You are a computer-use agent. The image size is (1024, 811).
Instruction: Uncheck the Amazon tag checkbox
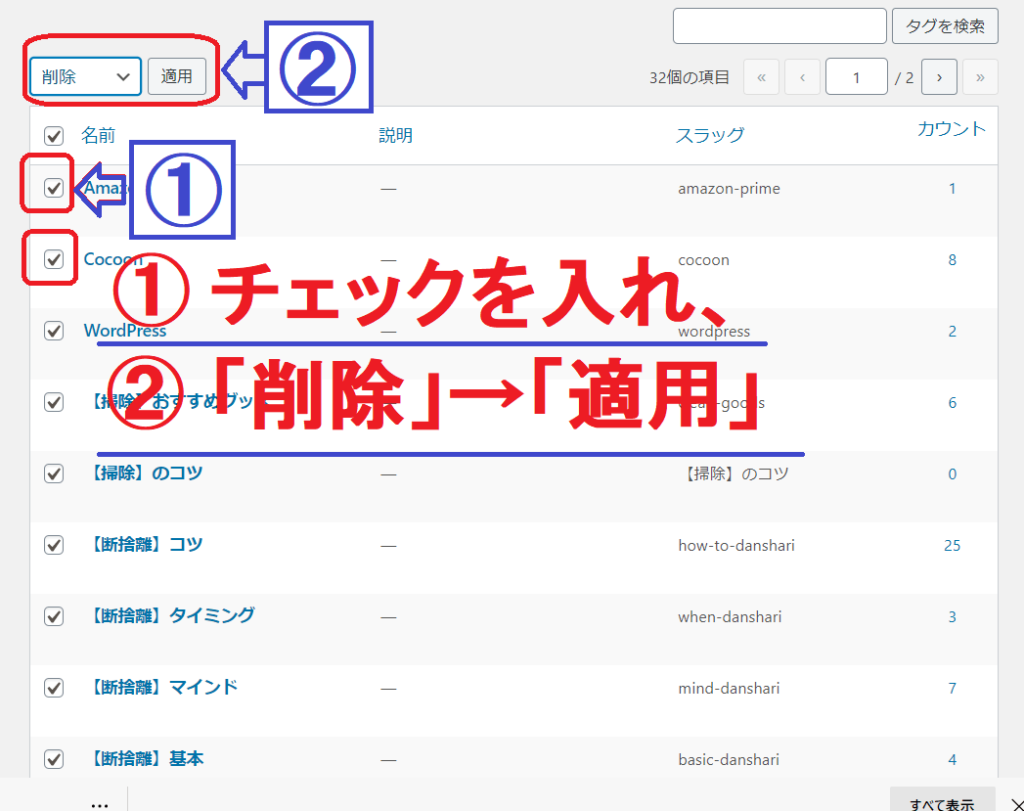[54, 188]
